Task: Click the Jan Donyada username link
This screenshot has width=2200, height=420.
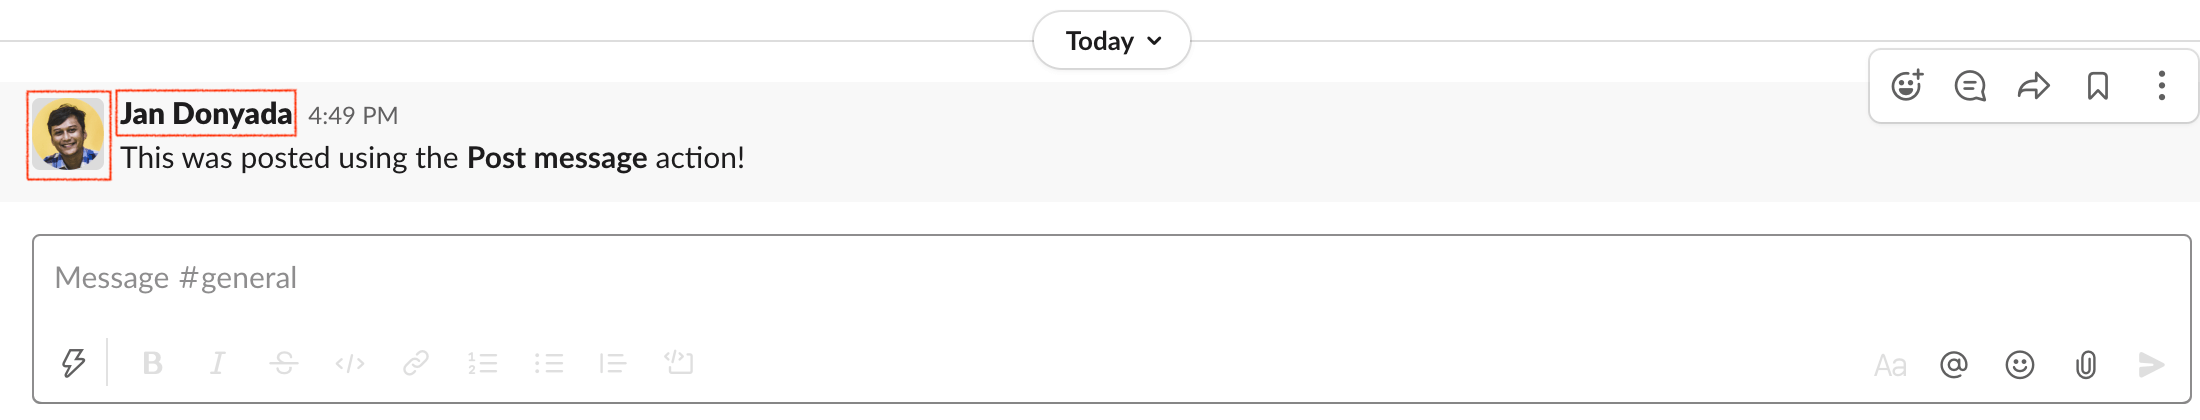Action: [206, 114]
